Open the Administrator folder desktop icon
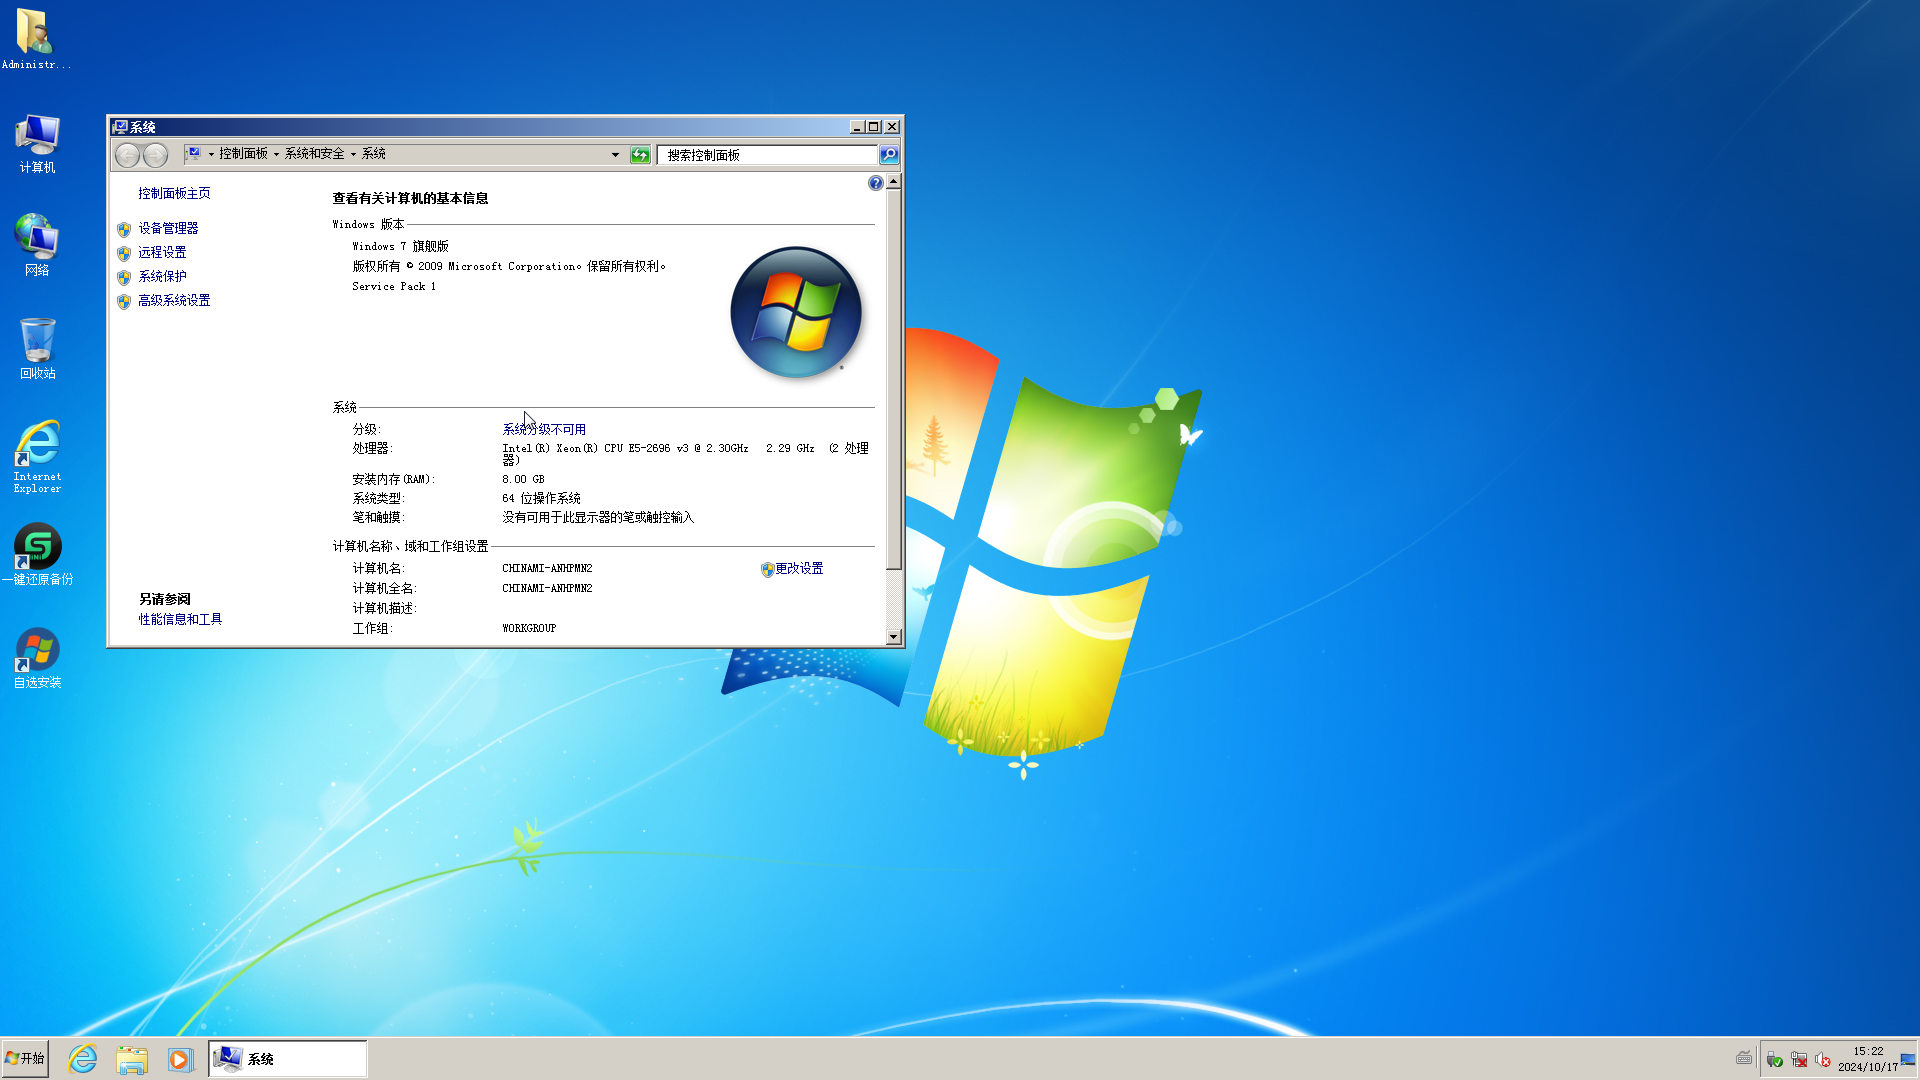Viewport: 1920px width, 1080px height. 35,38
